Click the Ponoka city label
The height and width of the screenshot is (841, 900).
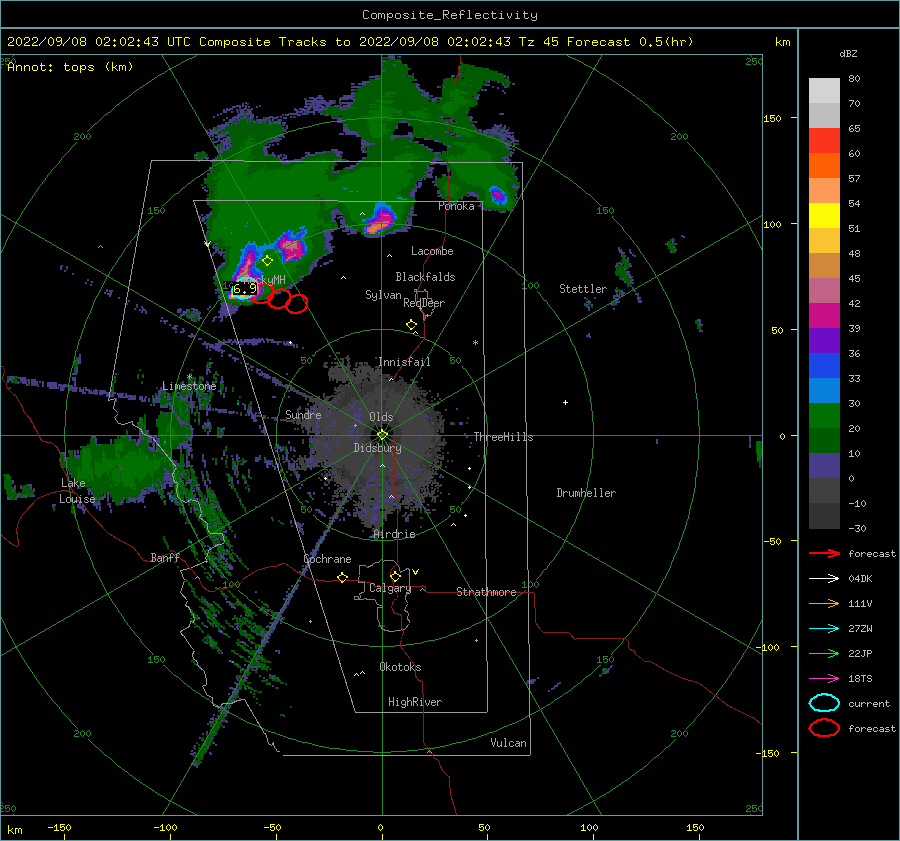pos(456,207)
